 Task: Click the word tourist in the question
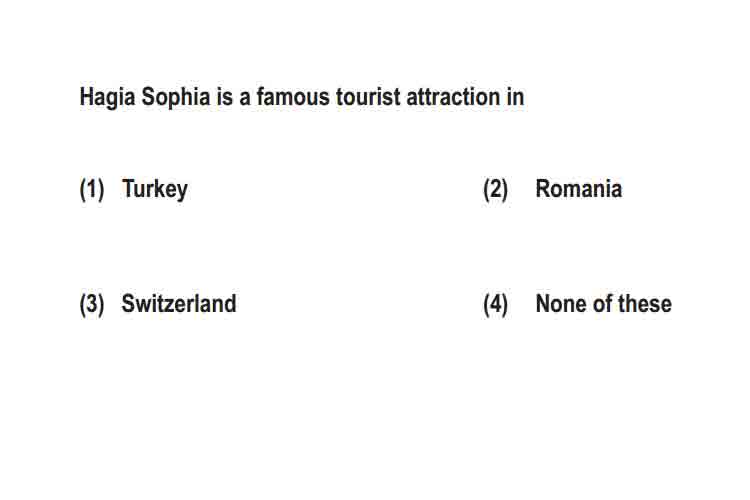point(368,97)
